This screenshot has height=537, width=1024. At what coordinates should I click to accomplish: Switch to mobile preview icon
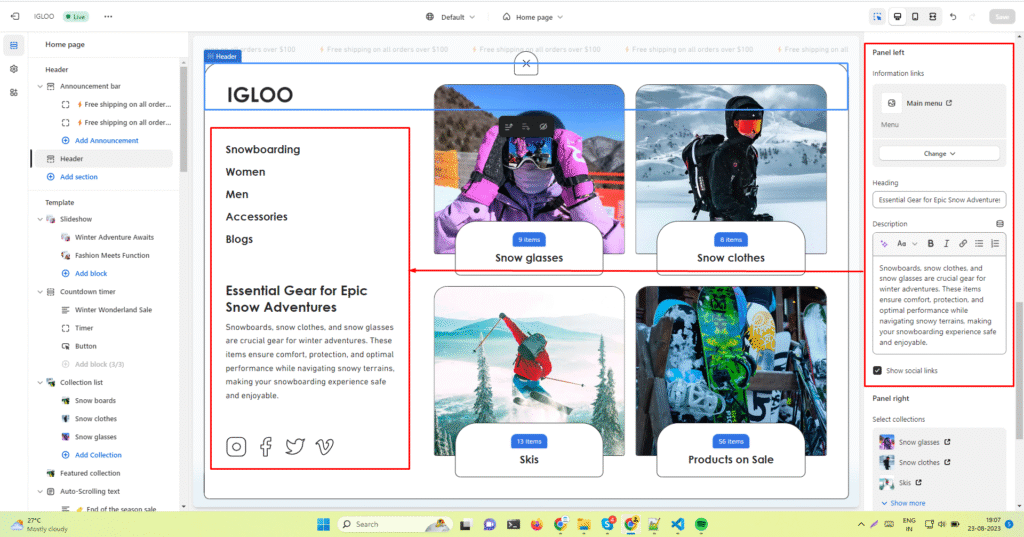coord(914,17)
